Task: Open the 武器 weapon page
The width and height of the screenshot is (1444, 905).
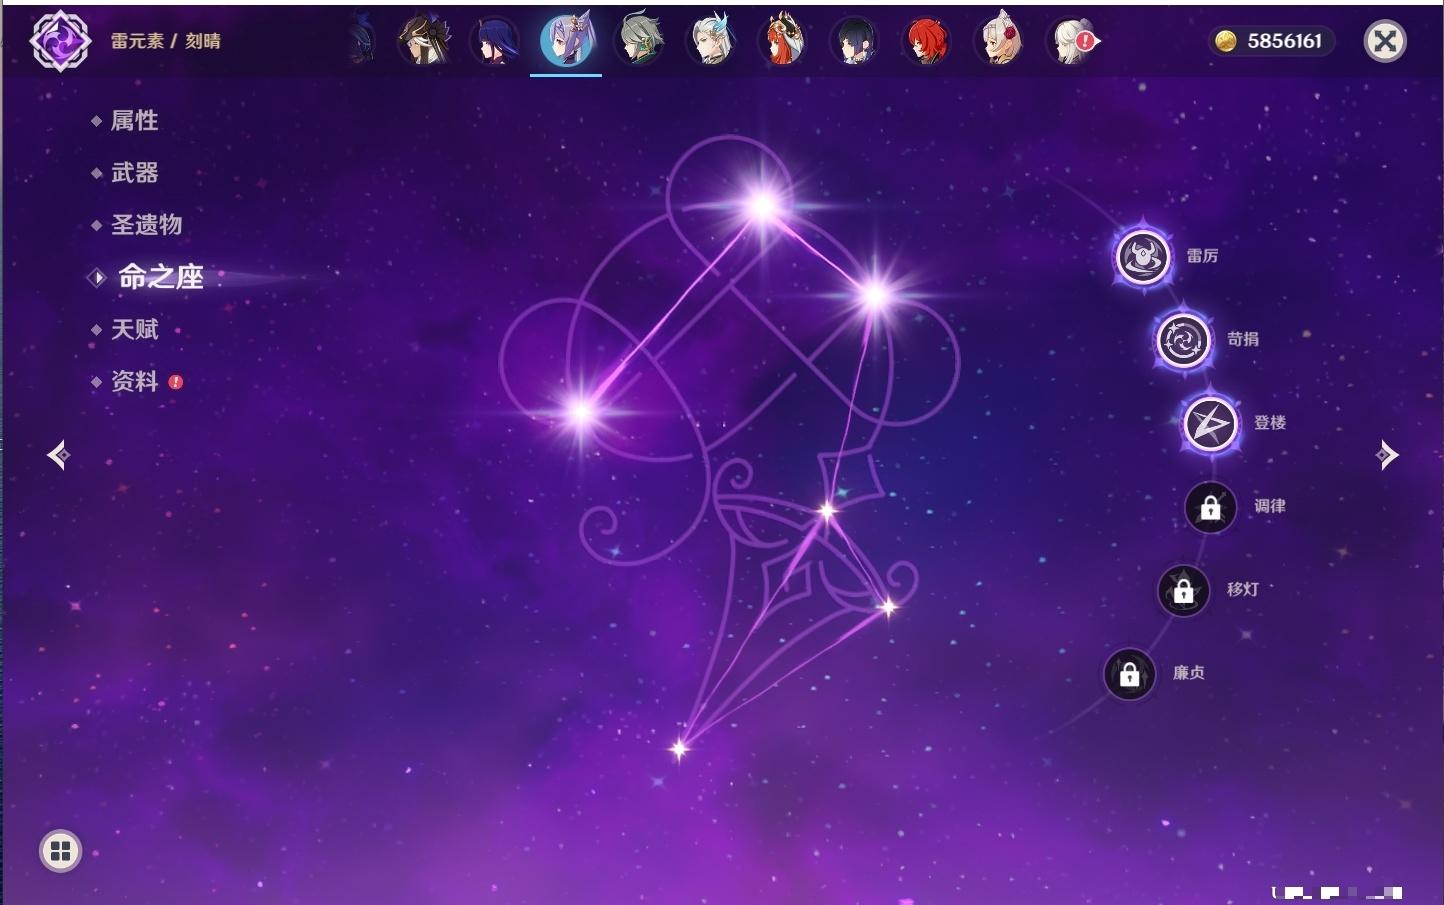Action: [x=134, y=173]
